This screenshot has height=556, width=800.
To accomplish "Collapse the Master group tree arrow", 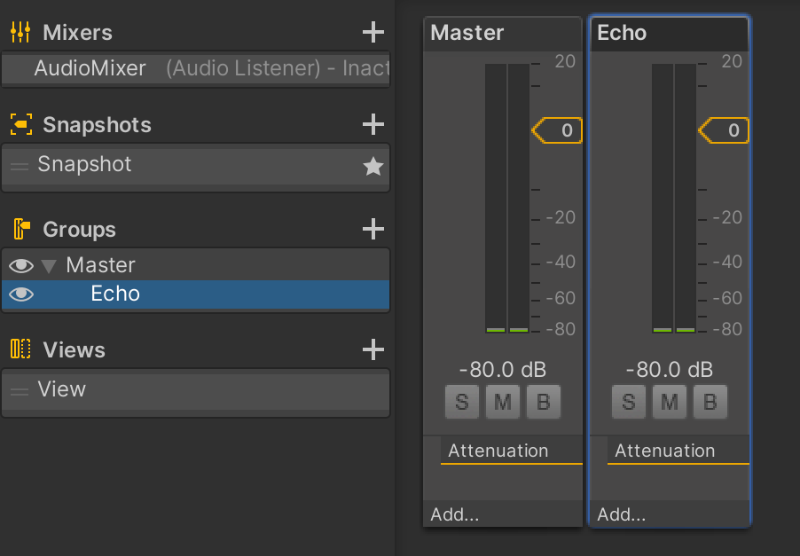I will 49,266.
